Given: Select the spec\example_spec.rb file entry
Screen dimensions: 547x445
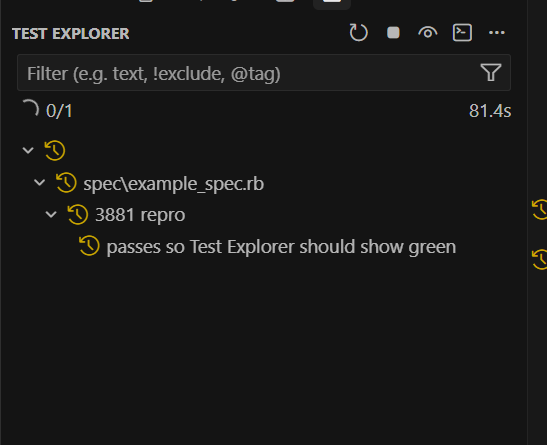Looking at the screenshot, I should 173,184.
